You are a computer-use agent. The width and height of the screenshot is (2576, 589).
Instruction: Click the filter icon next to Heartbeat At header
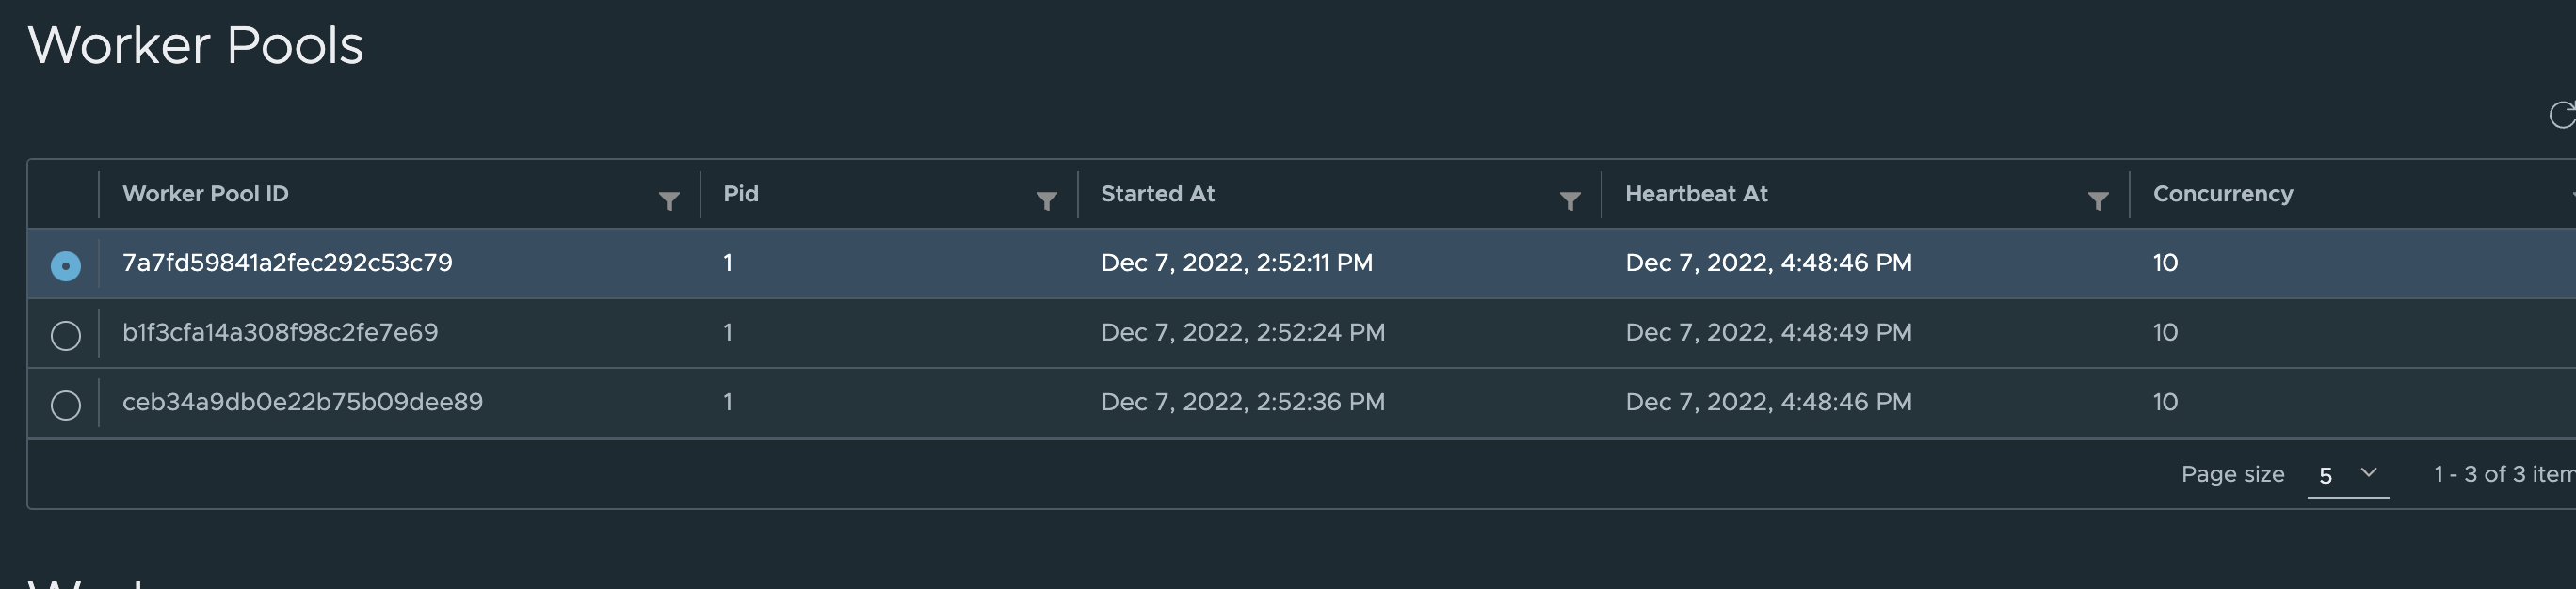pos(2098,200)
